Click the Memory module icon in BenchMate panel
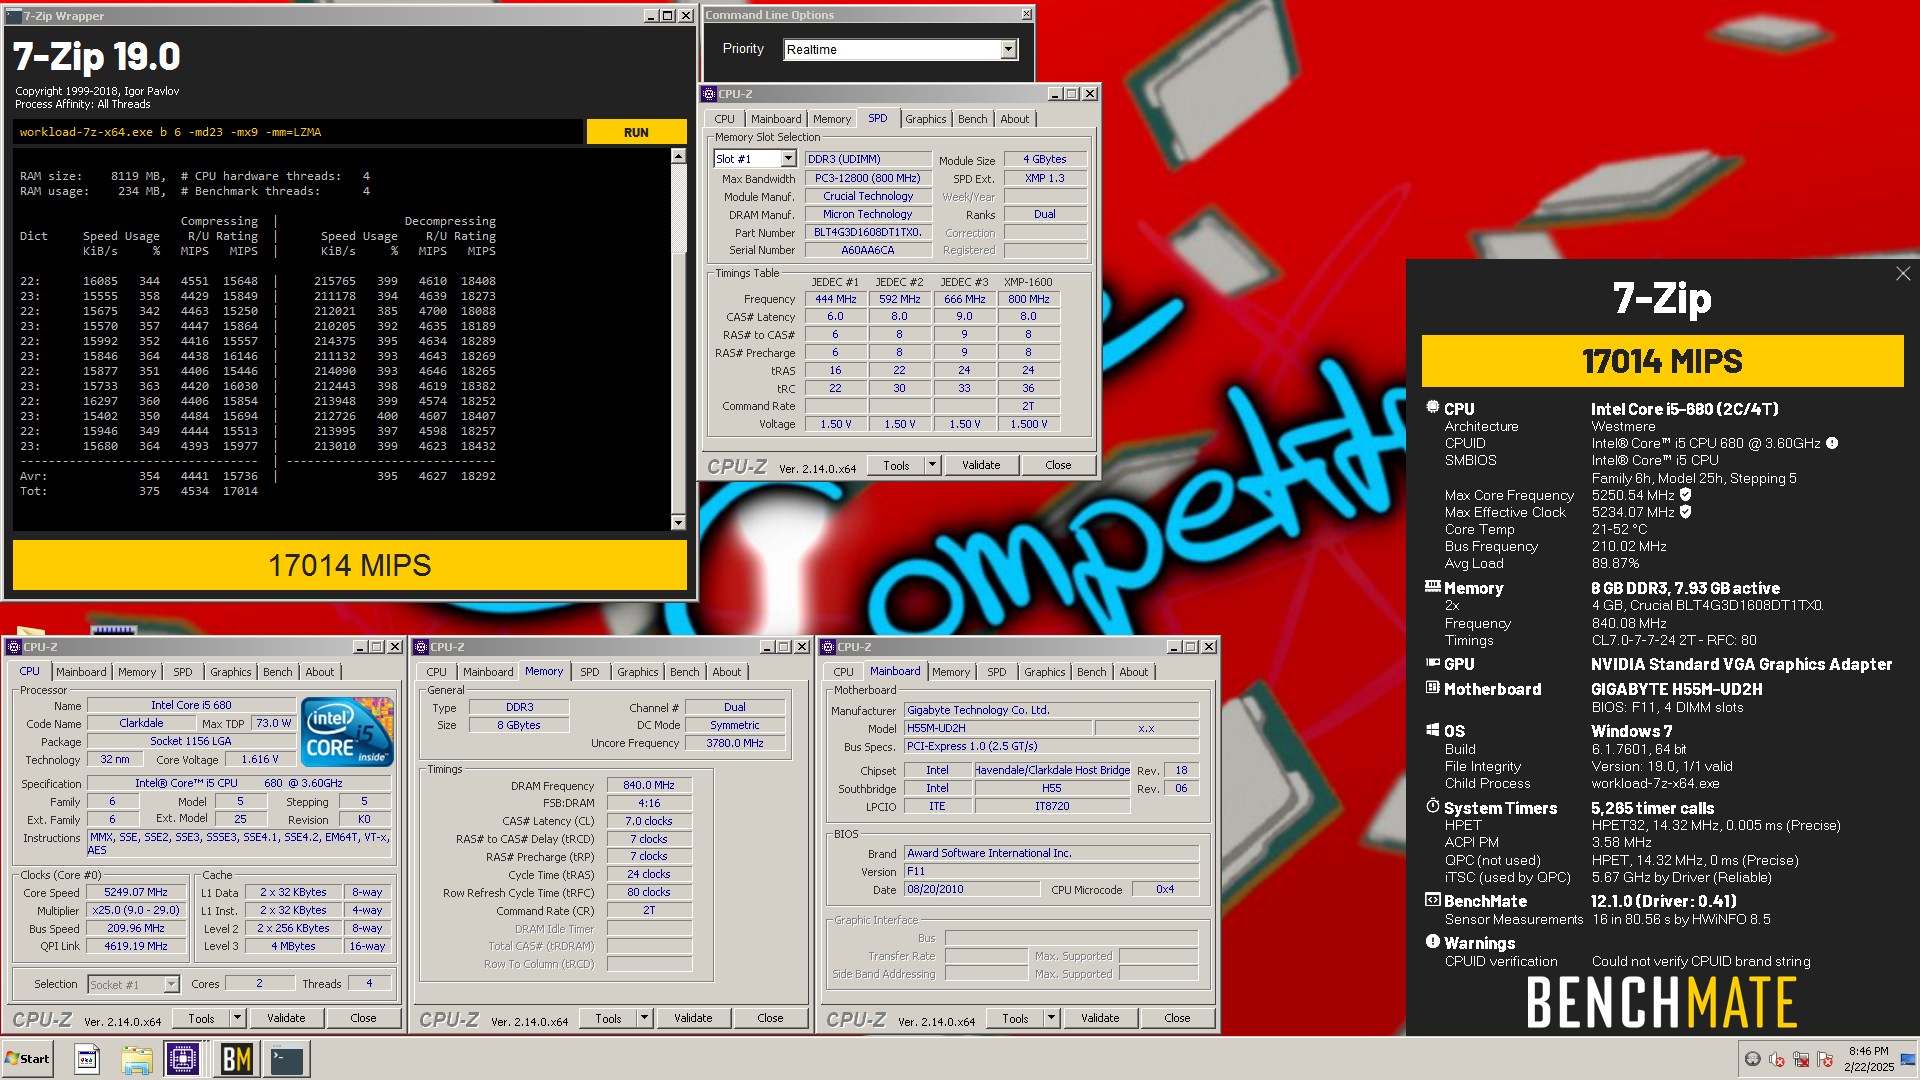 tap(1432, 587)
